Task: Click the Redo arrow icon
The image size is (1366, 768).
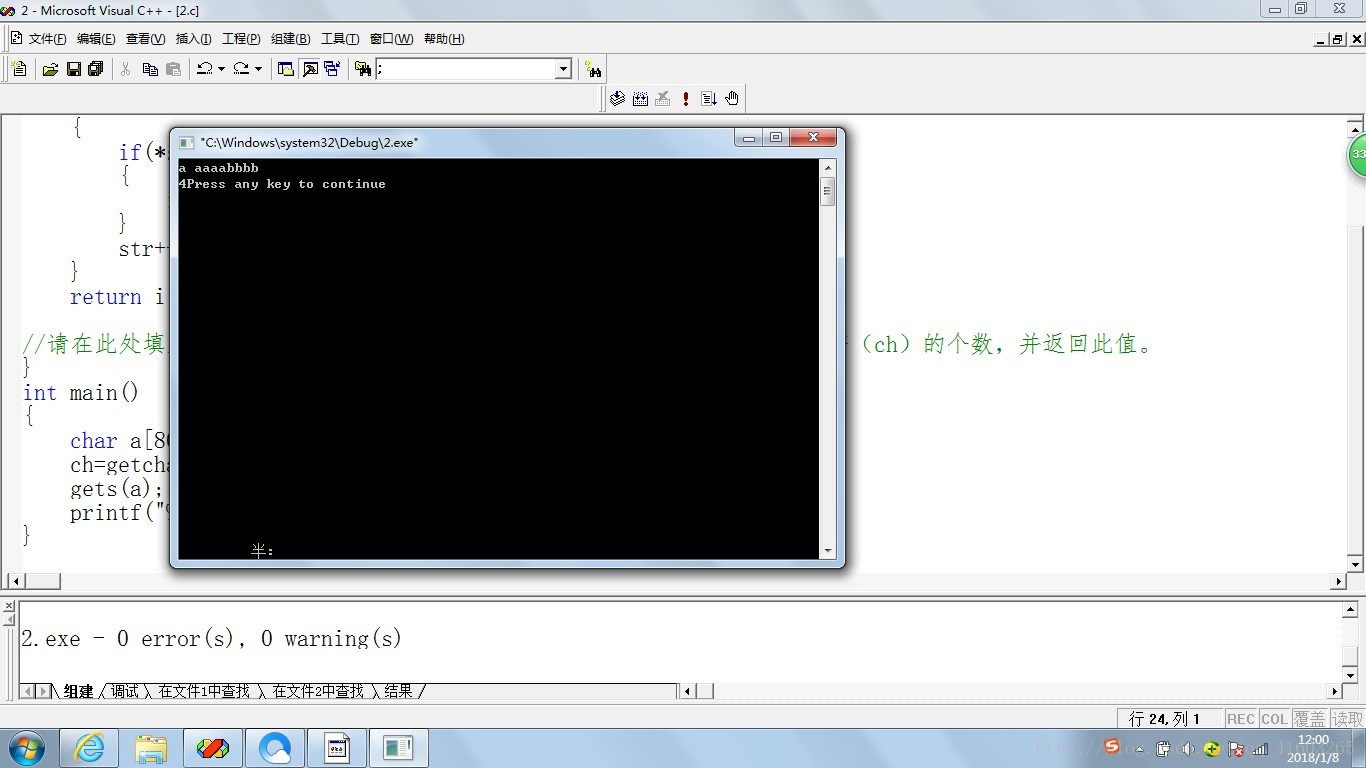Action: [241, 69]
